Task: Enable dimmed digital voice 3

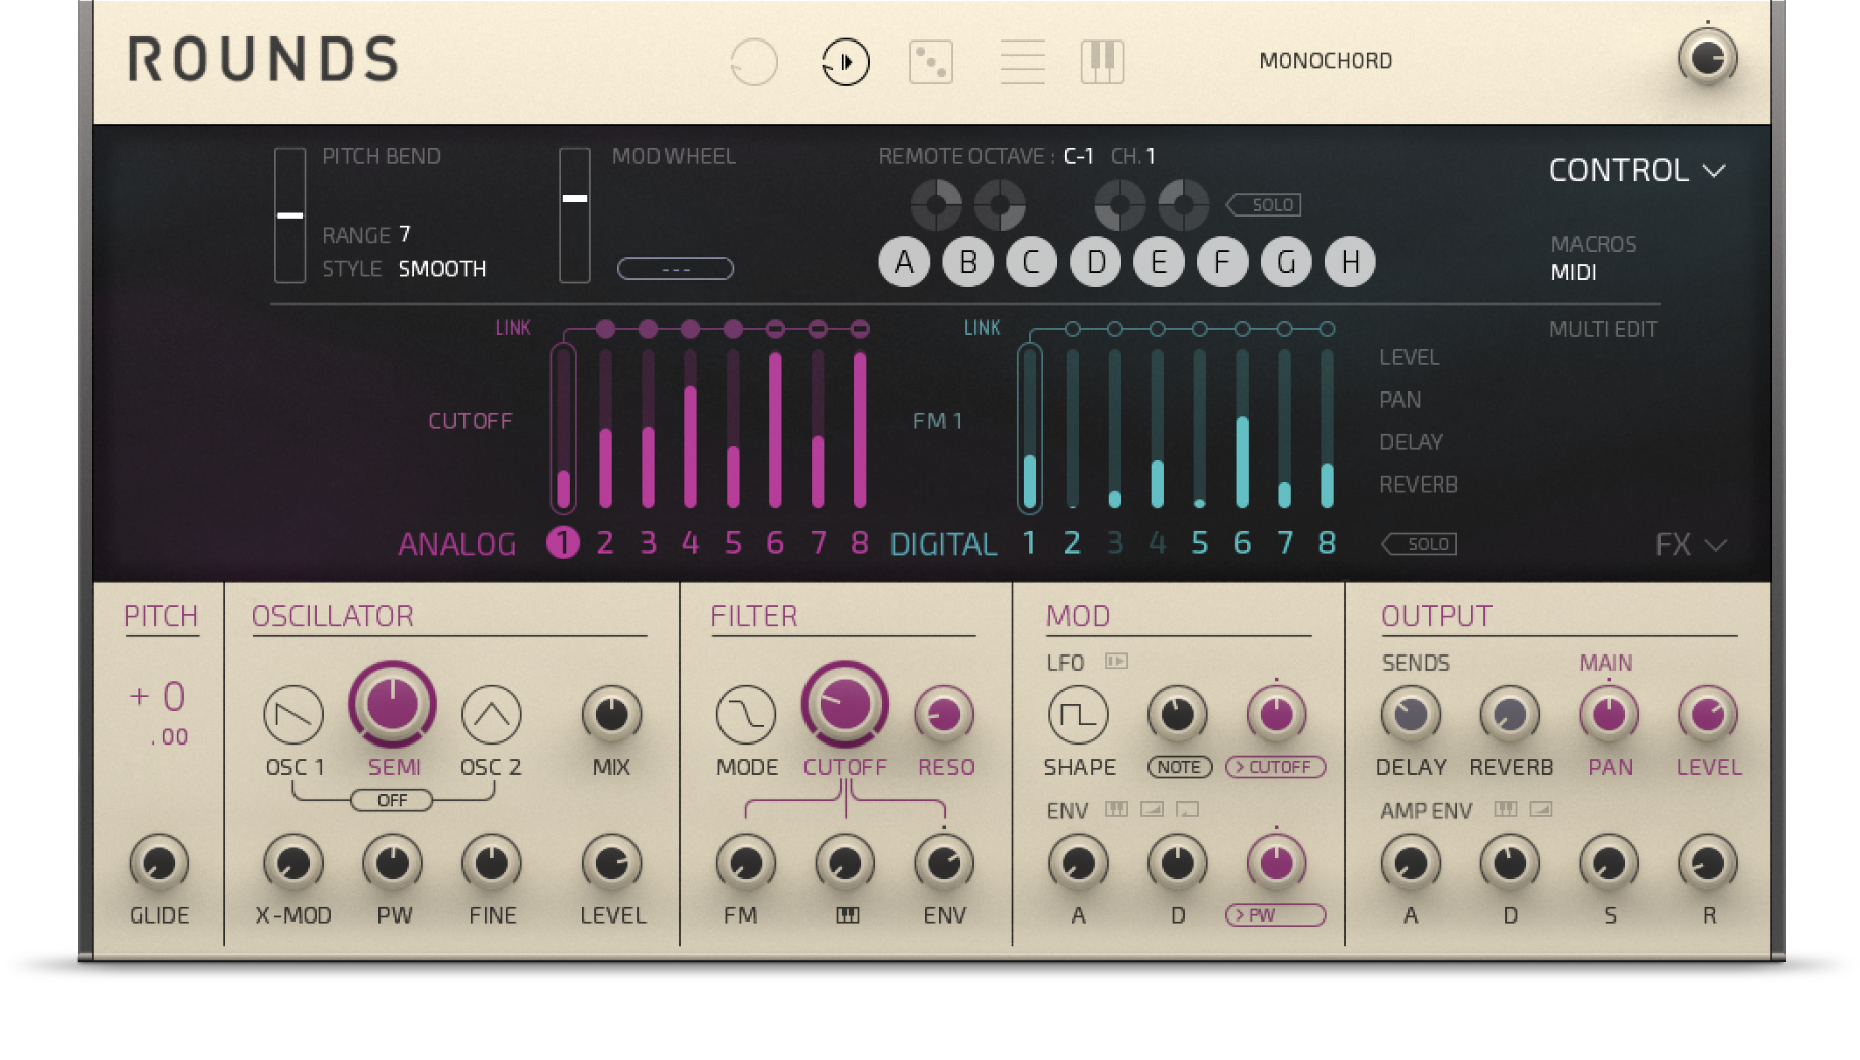Action: pyautogui.click(x=1115, y=543)
